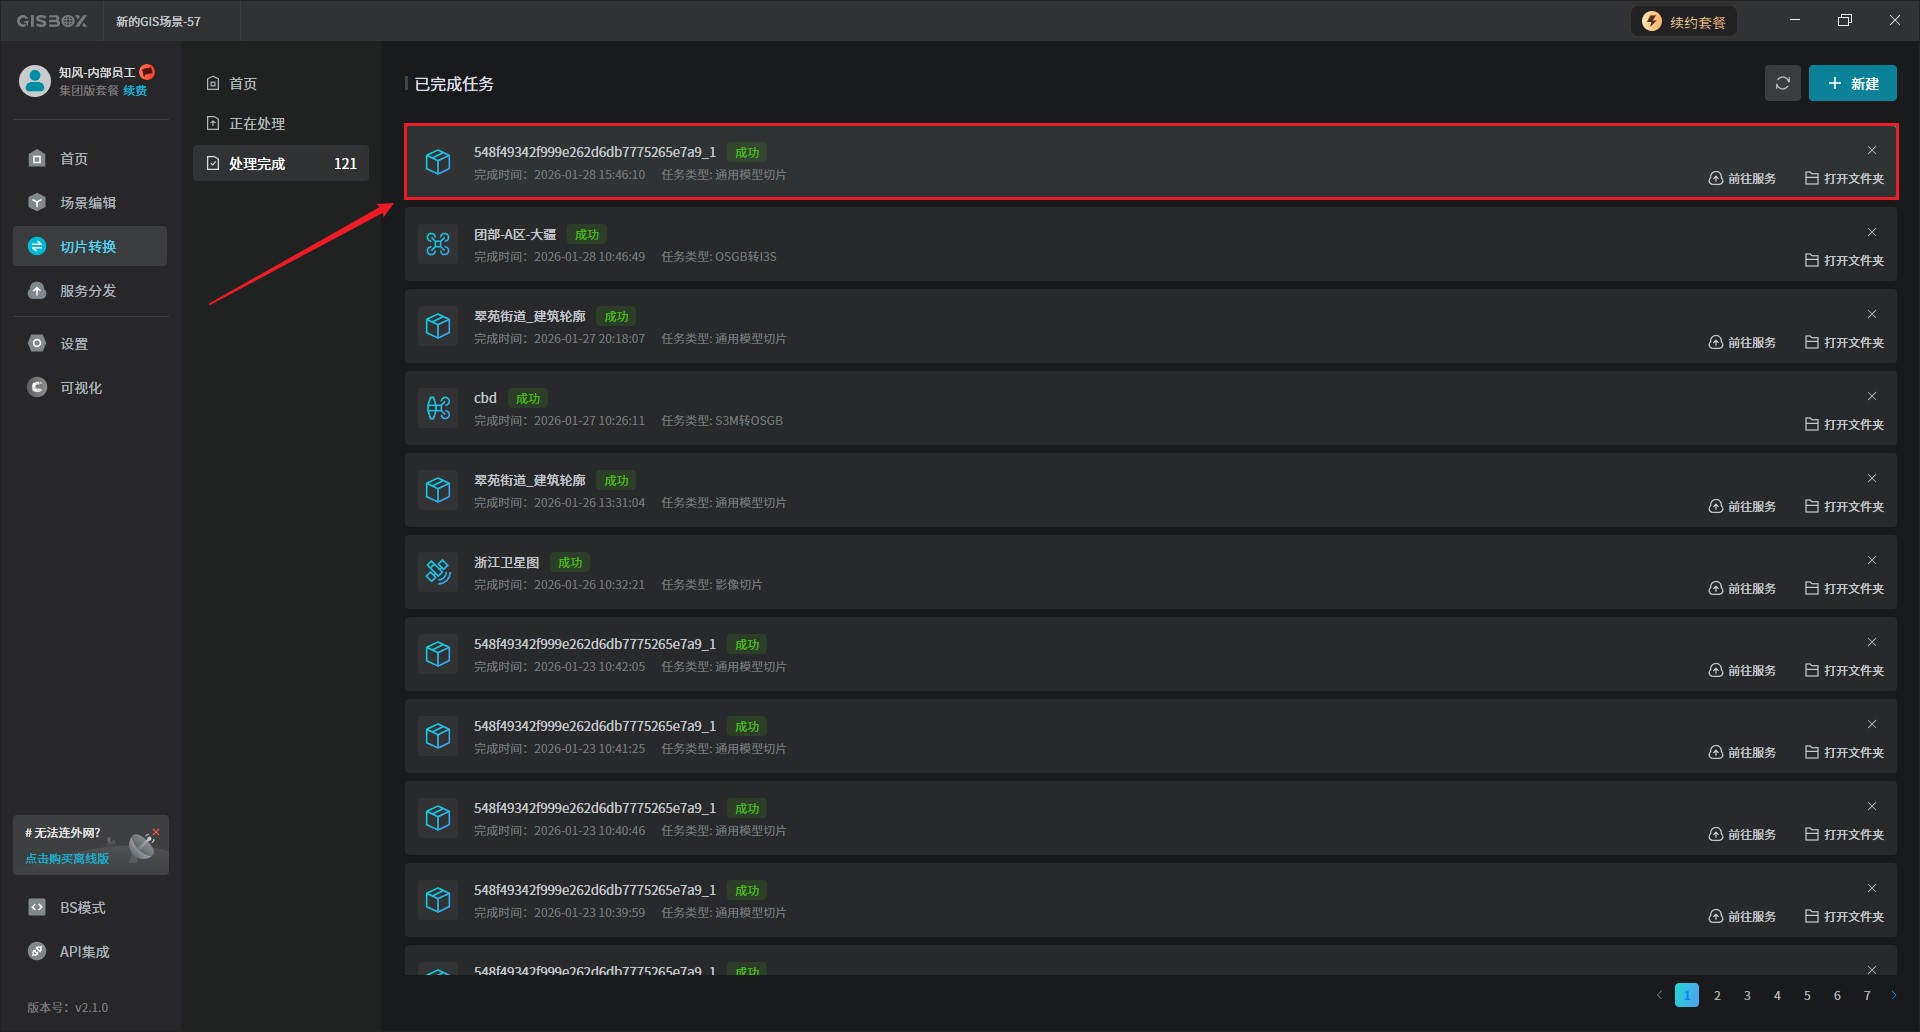Open folder for the cbd task
The width and height of the screenshot is (1920, 1032).
click(1844, 425)
